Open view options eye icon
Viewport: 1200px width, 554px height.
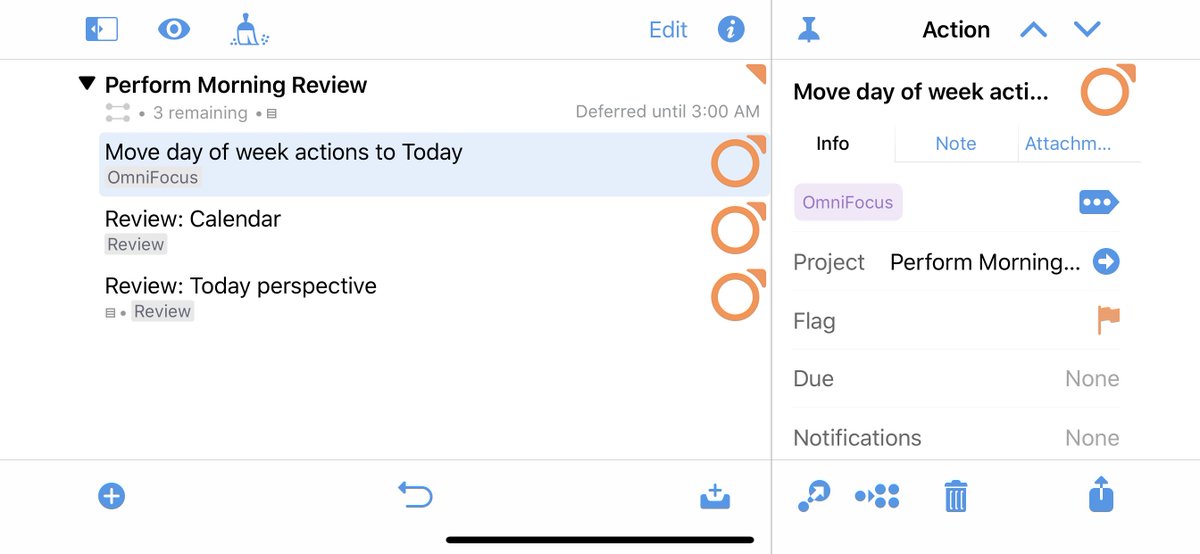174,30
